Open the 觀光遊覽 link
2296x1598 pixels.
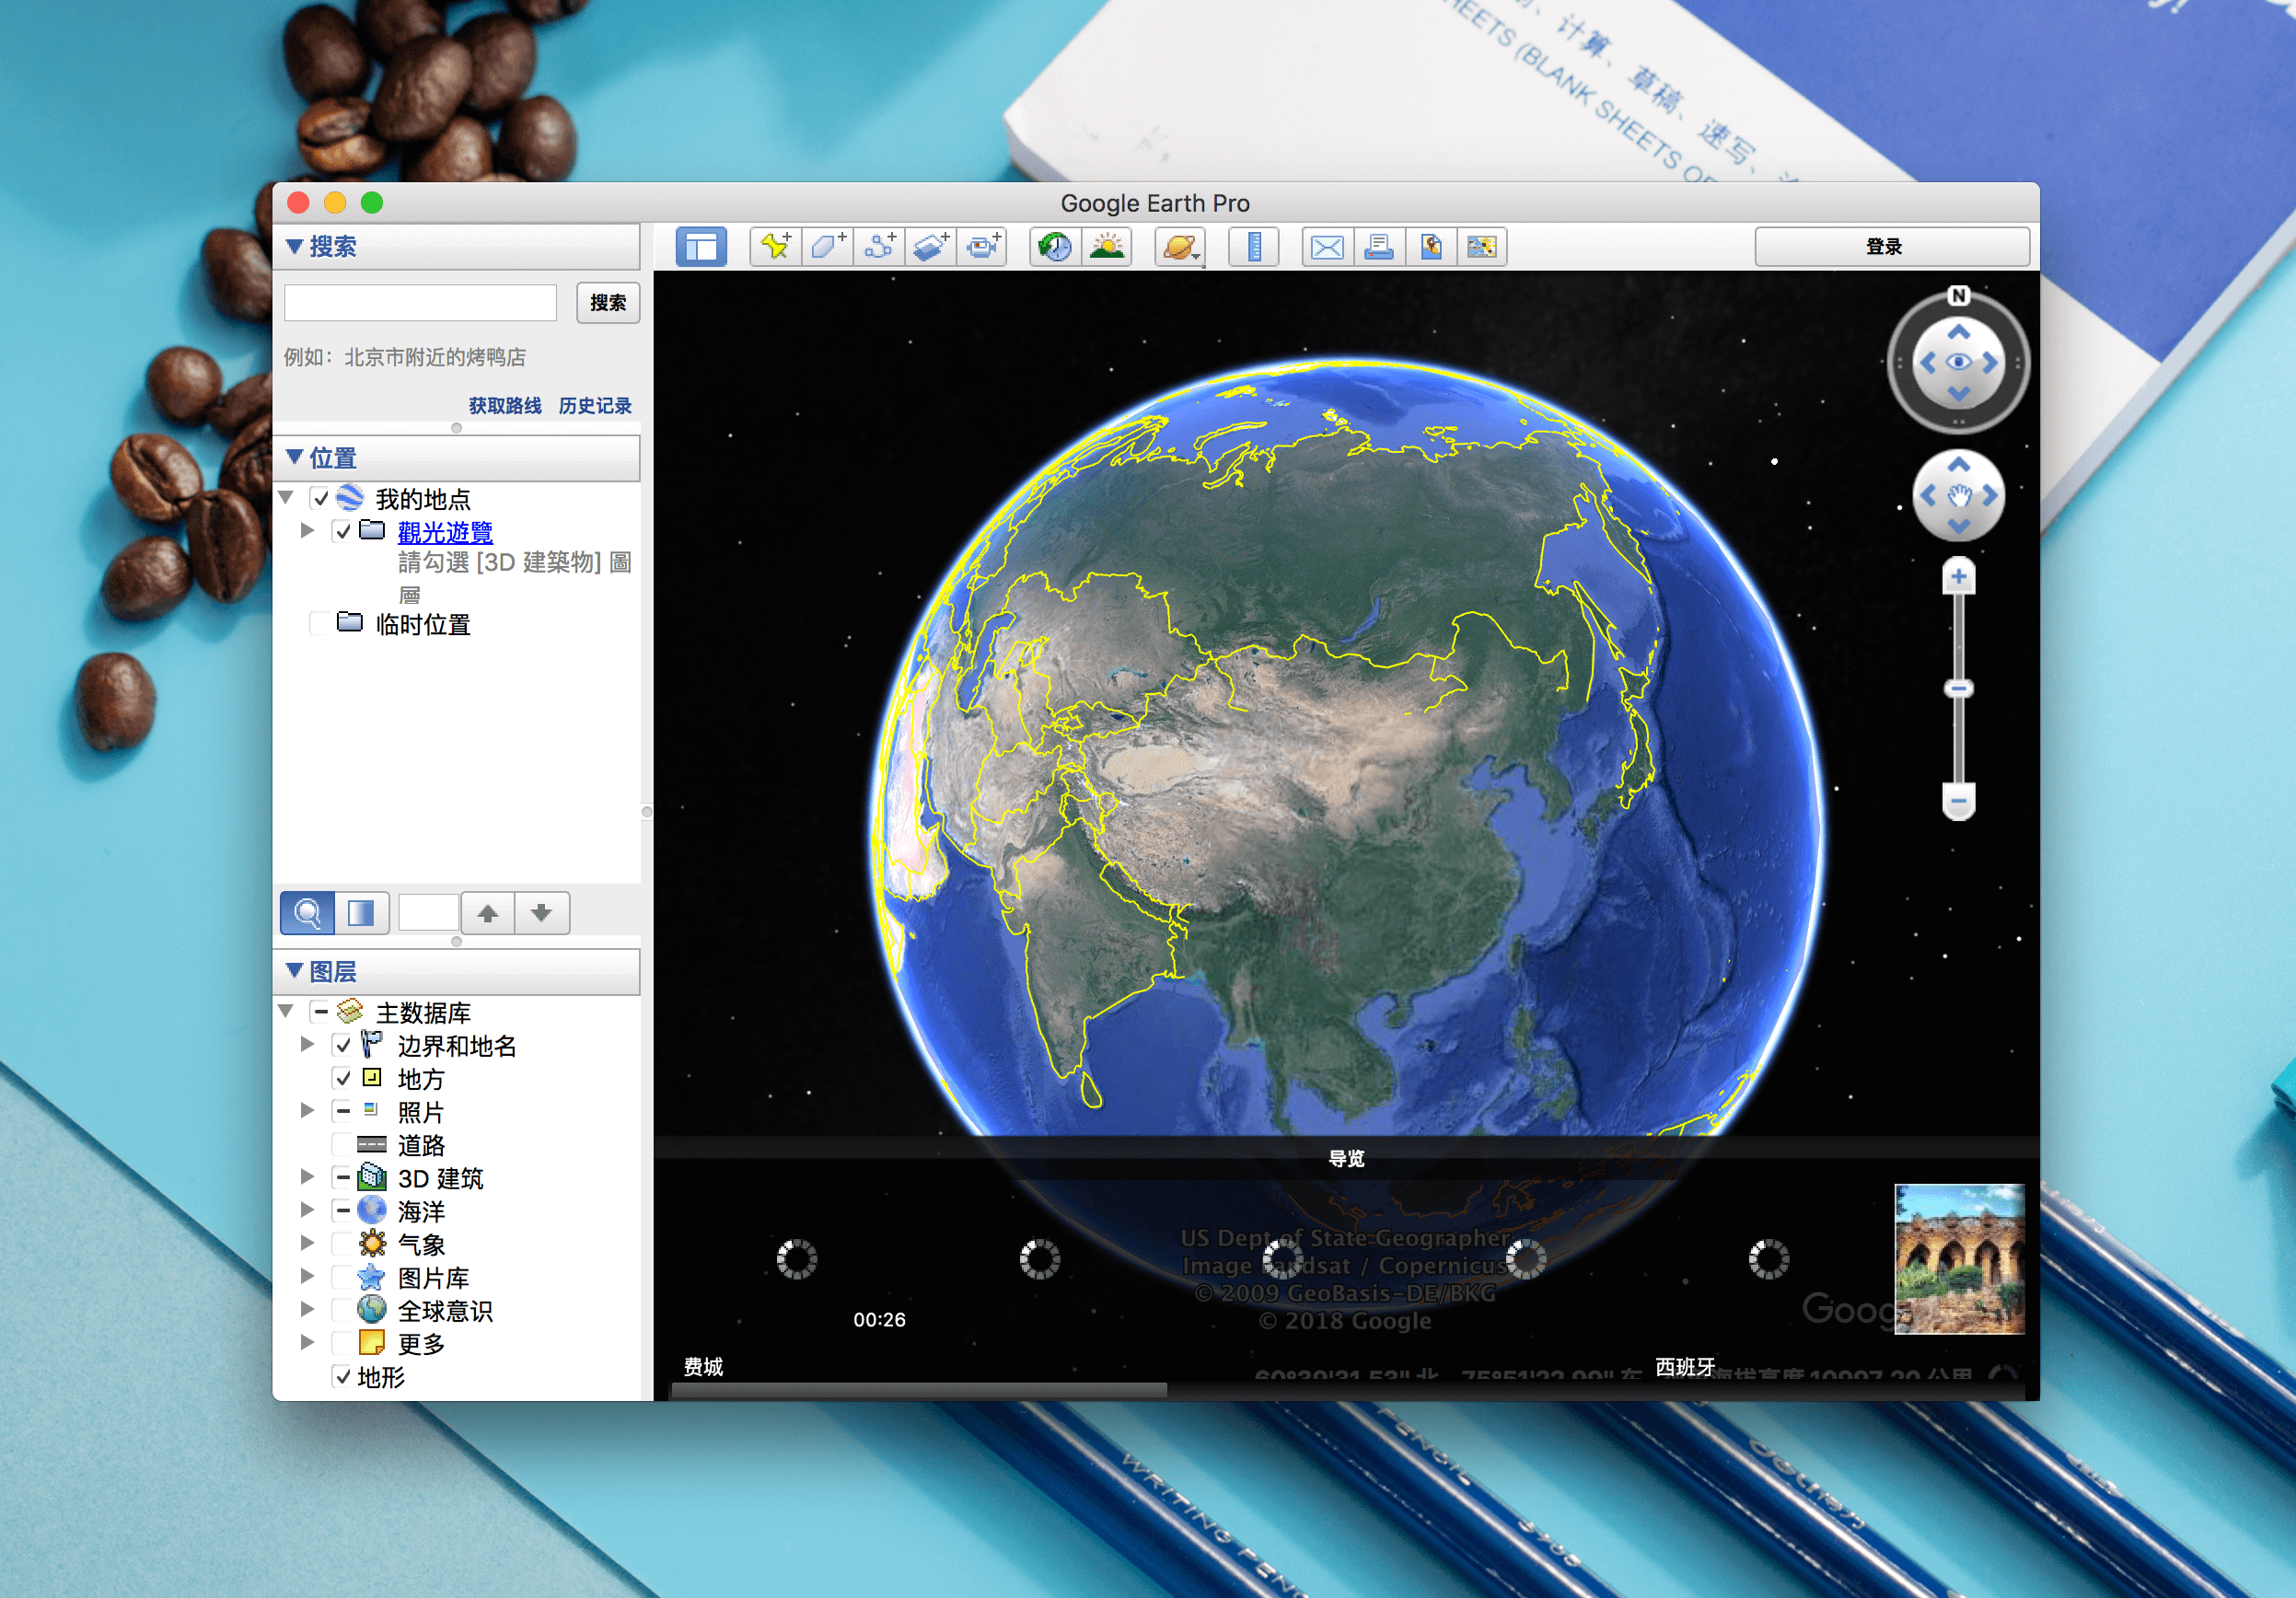[x=445, y=532]
